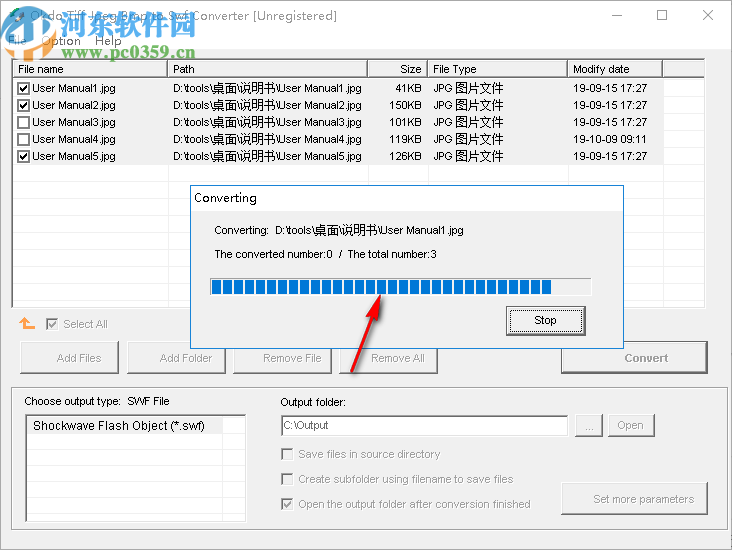Click the Remove File button

[282, 361]
